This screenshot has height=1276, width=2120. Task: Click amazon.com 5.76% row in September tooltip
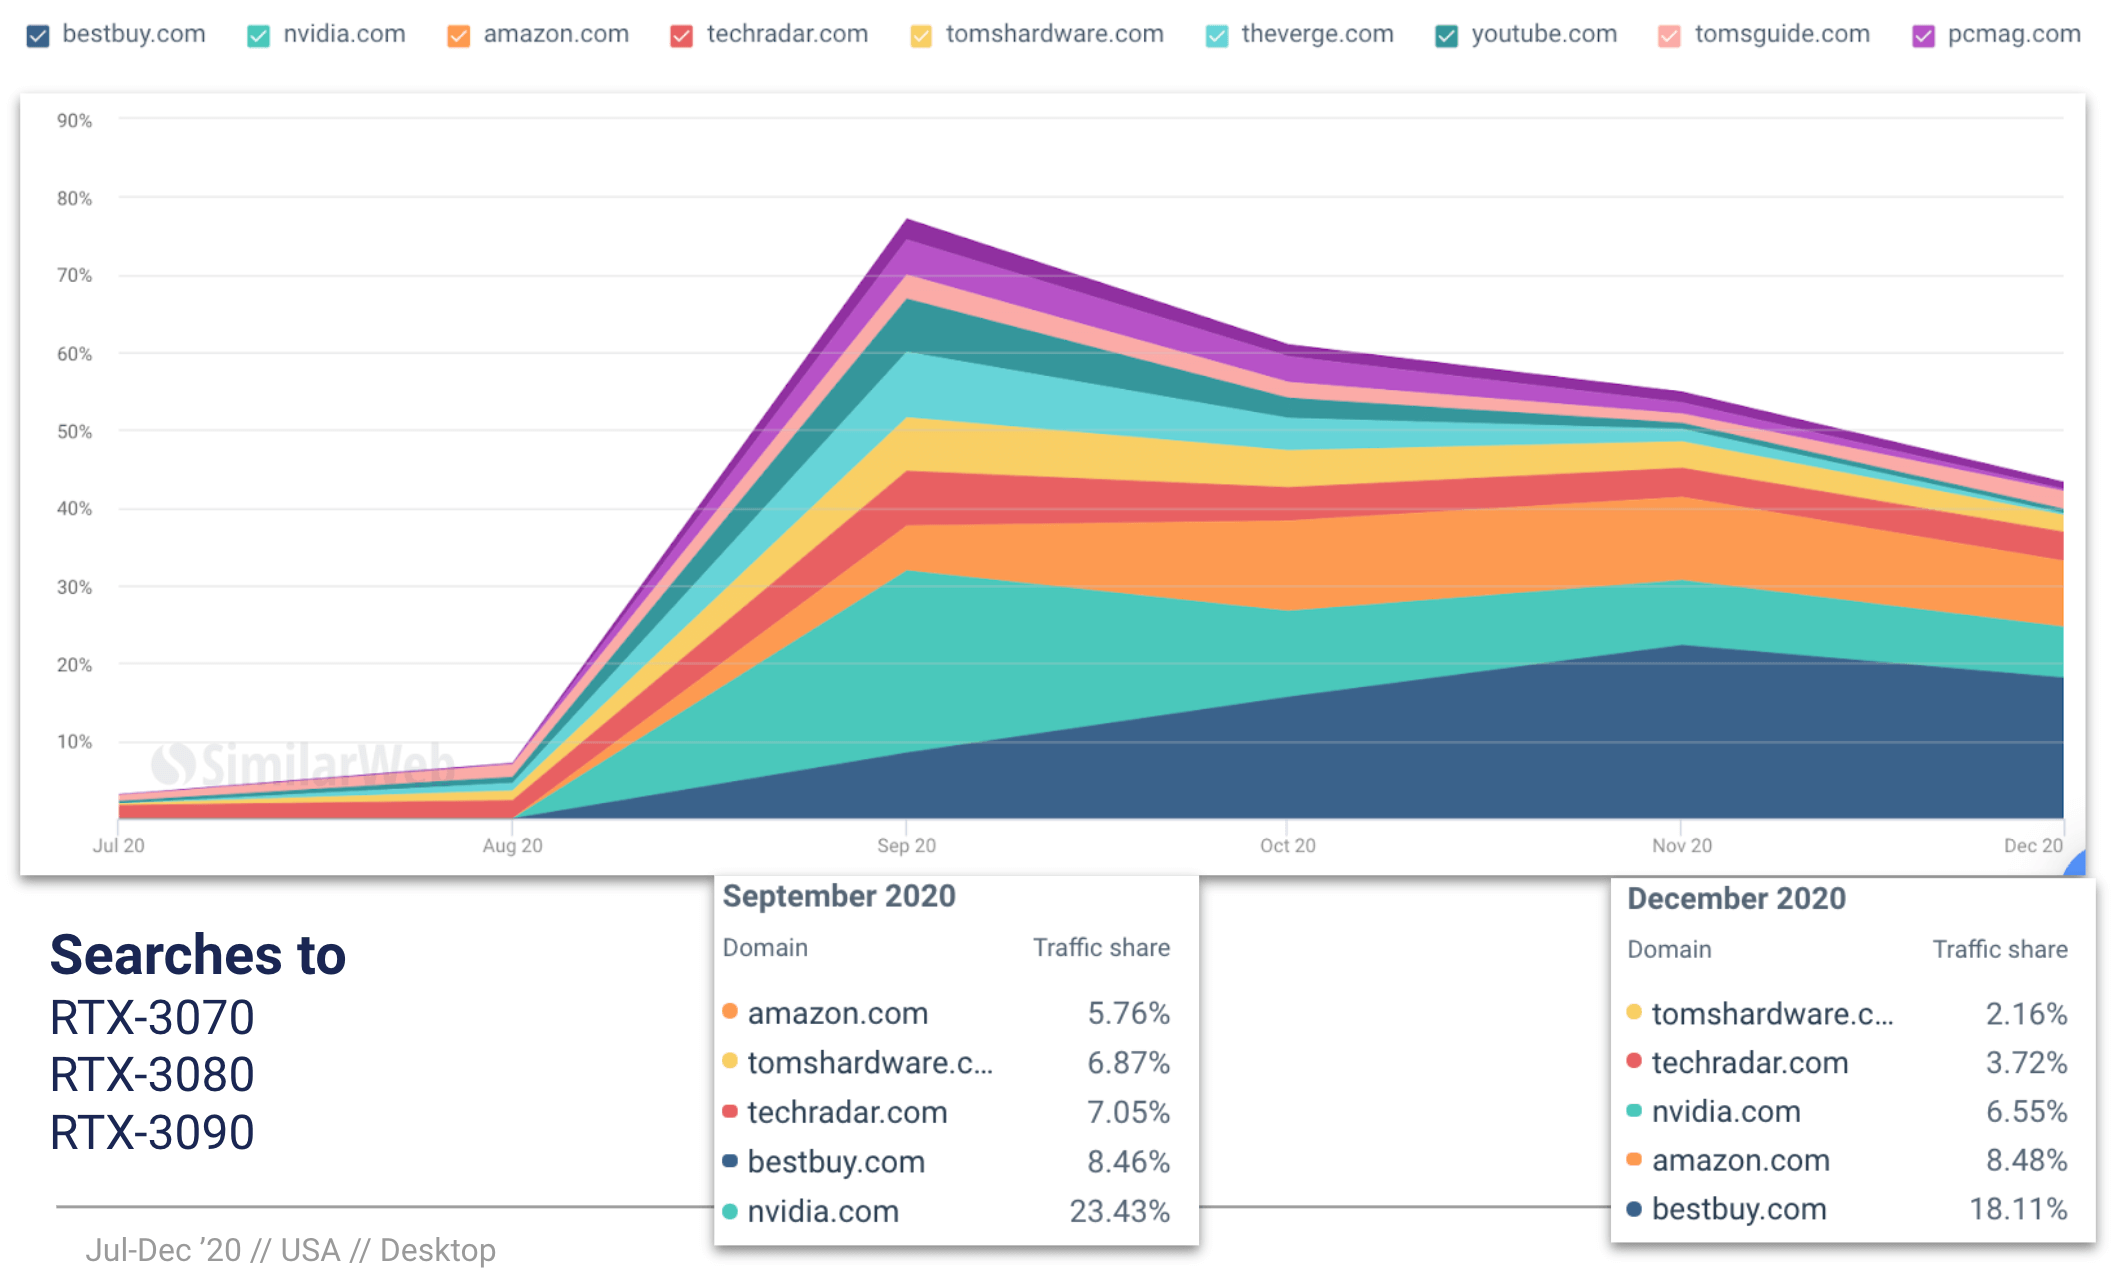tap(946, 1013)
